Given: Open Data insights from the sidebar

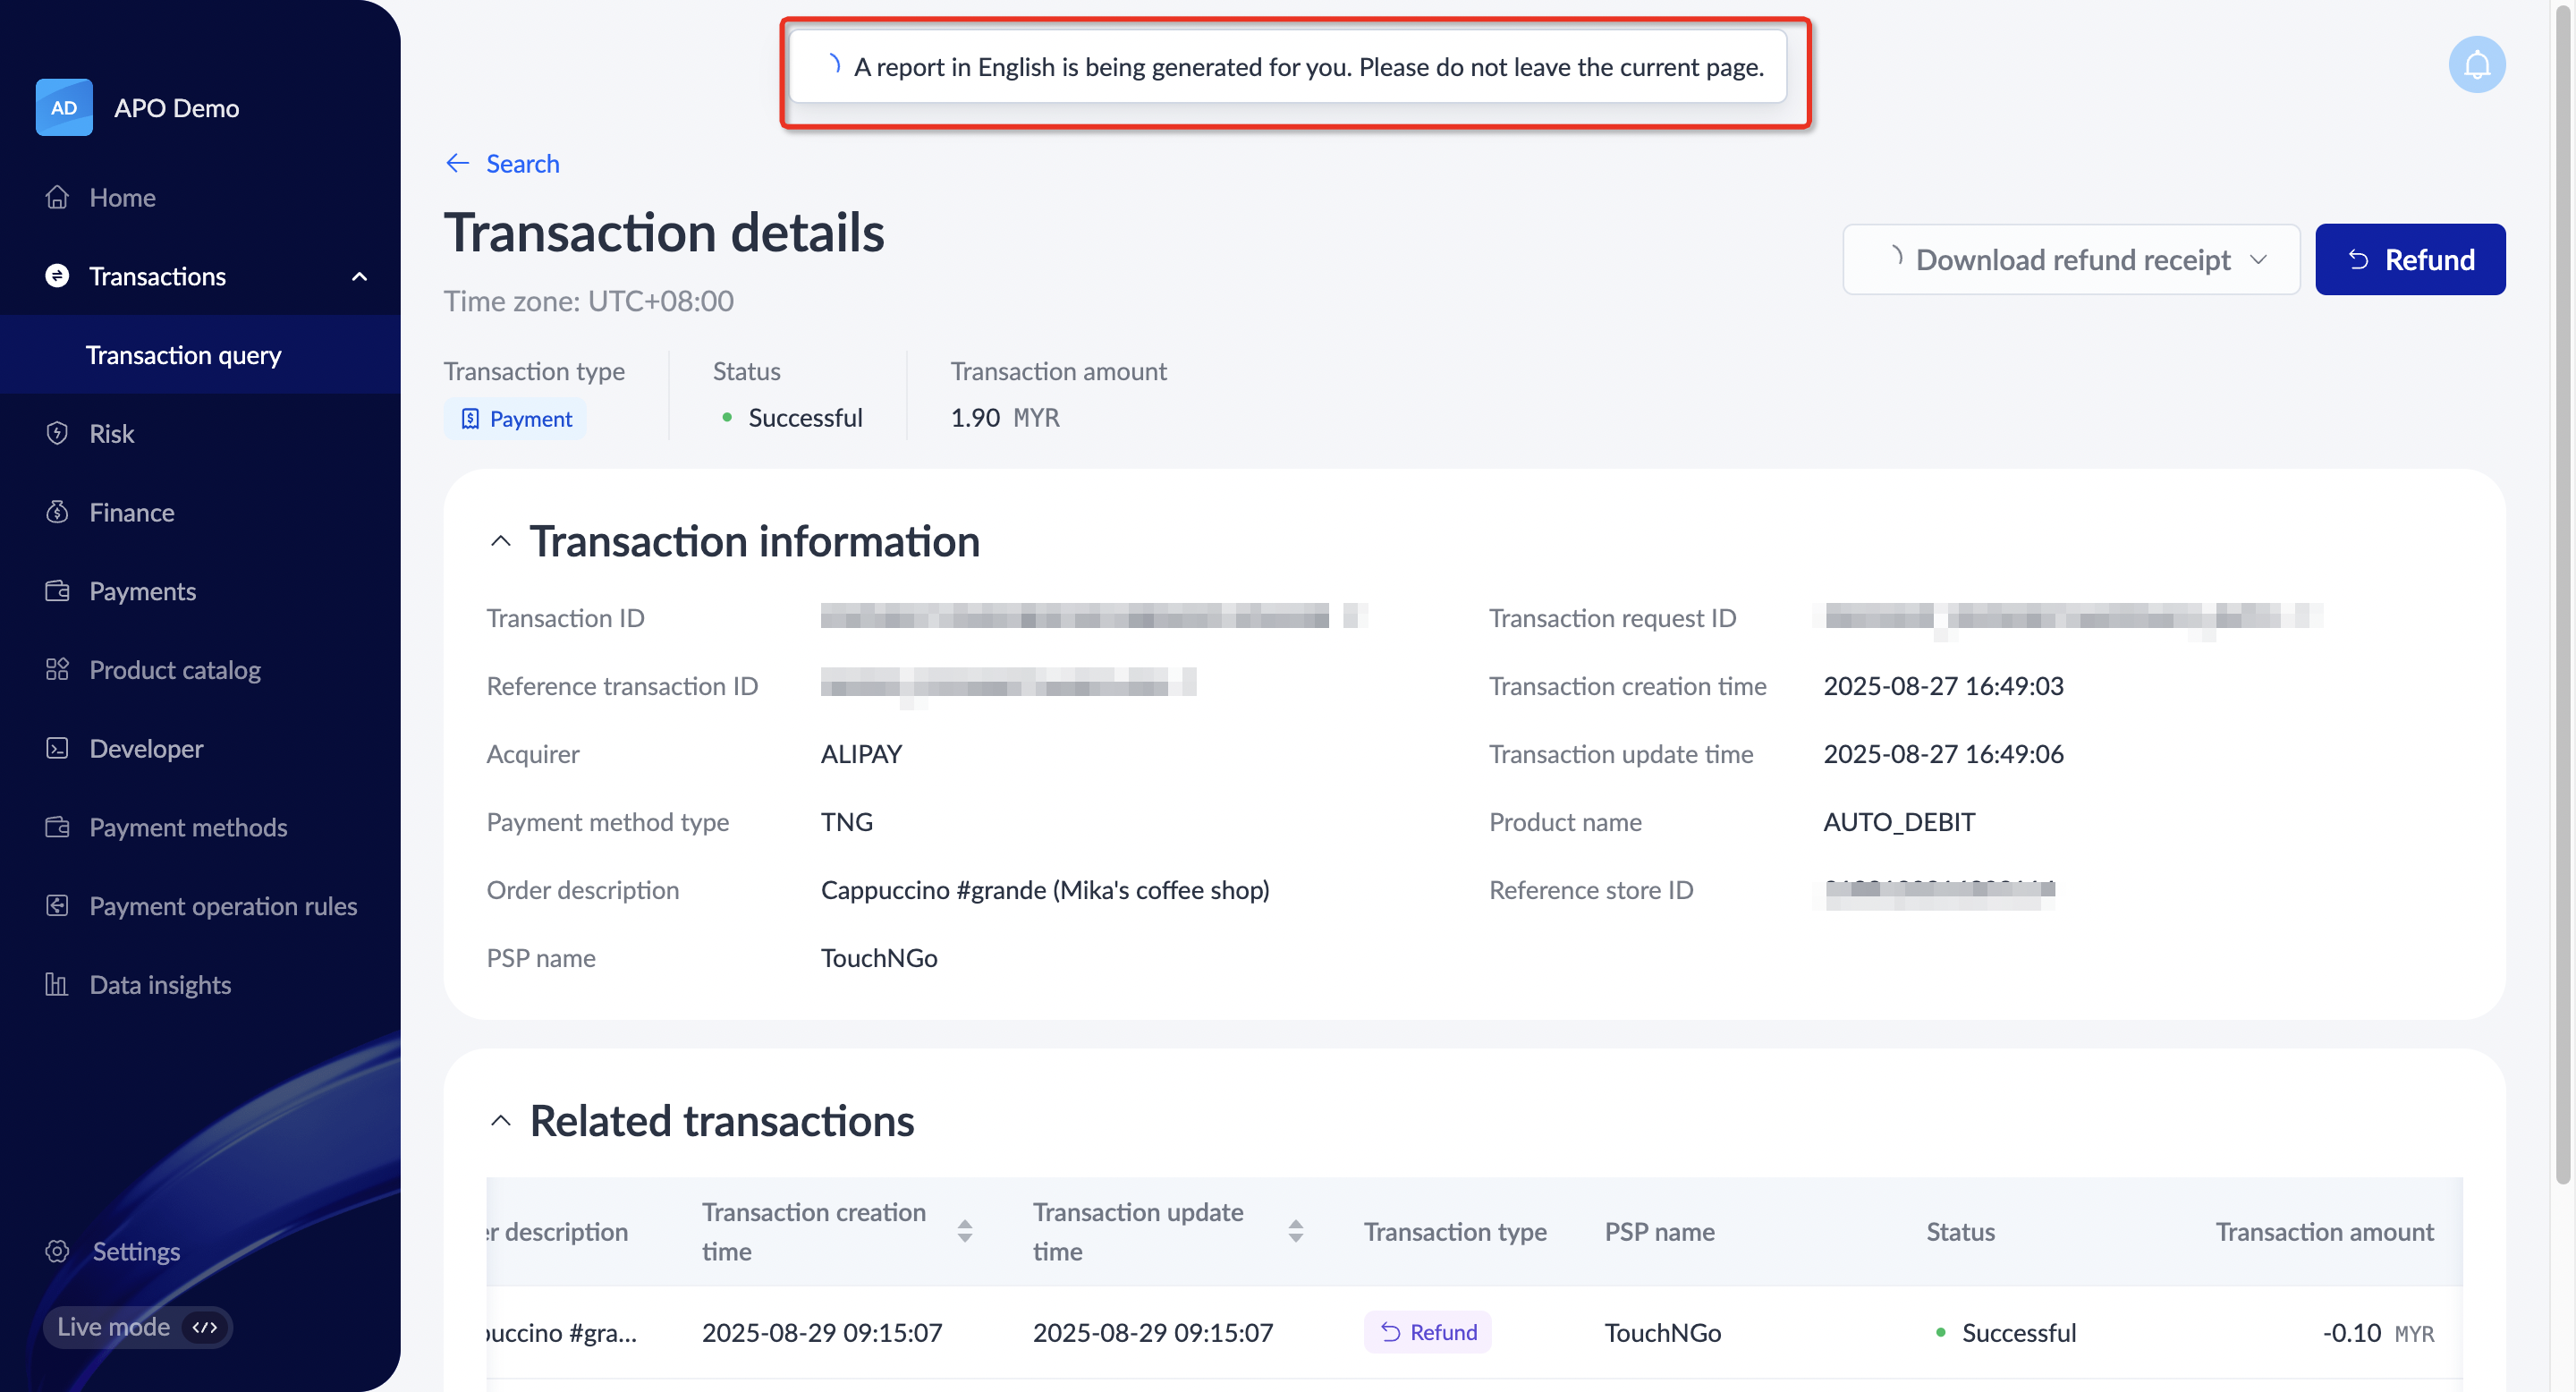Looking at the screenshot, I should [x=159, y=984].
